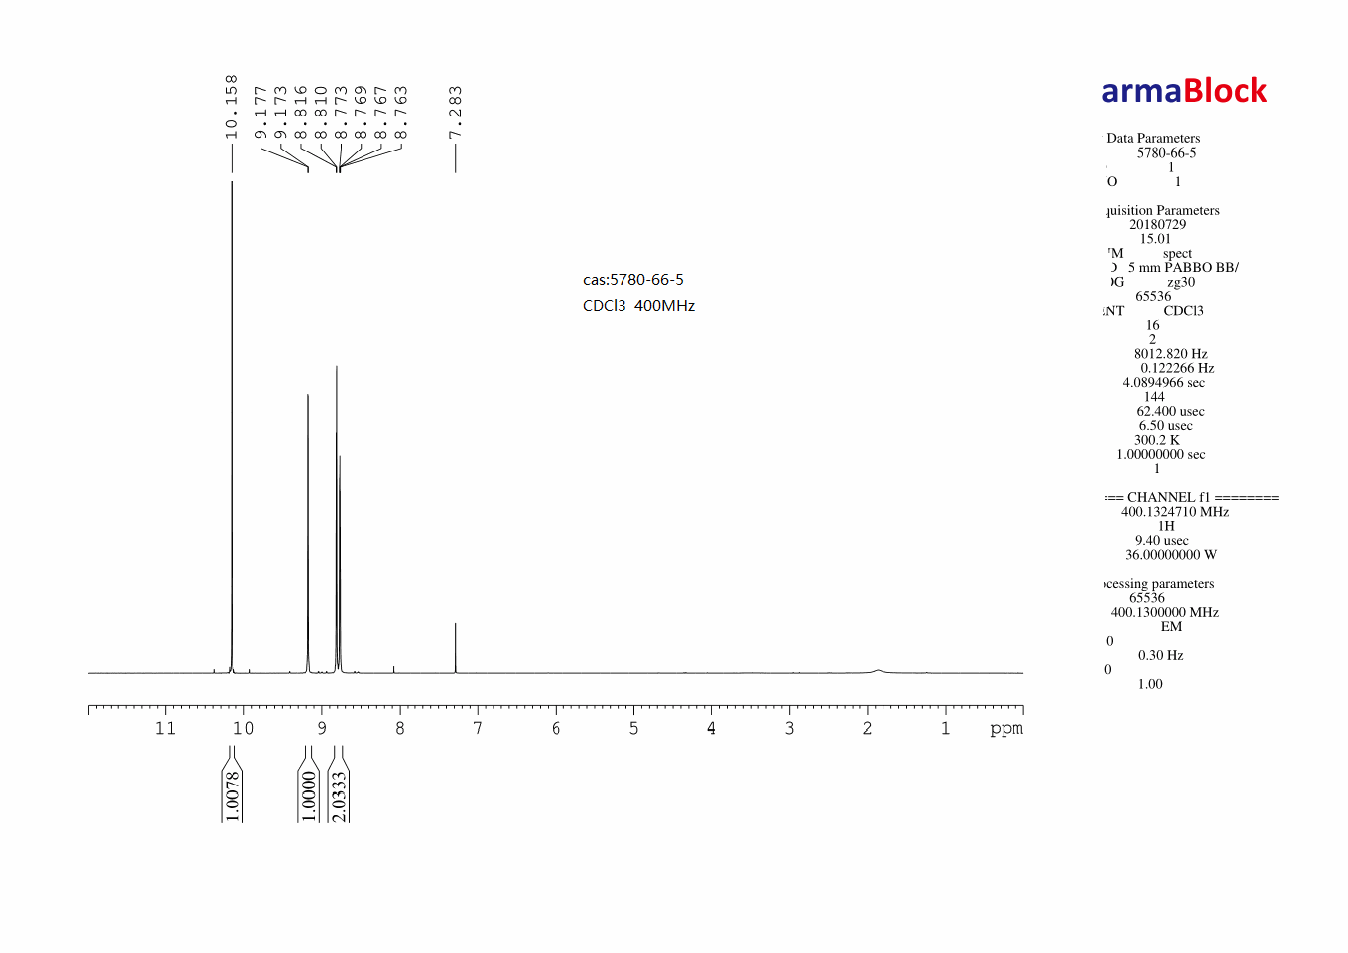
Task: Click the acquisition date 20180729
Action: point(1158,225)
